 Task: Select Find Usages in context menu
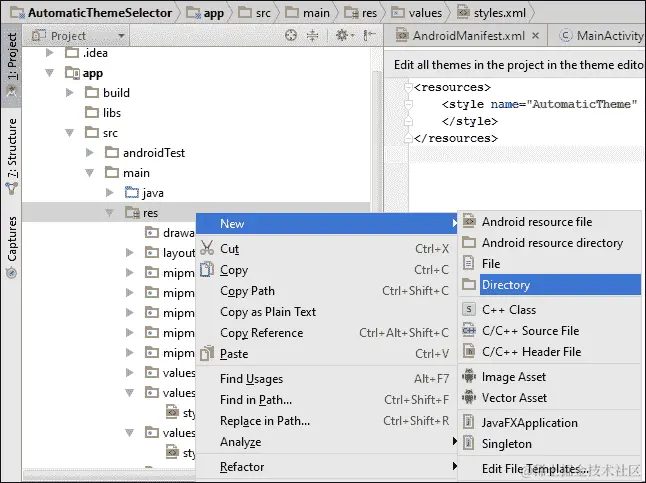326,378
